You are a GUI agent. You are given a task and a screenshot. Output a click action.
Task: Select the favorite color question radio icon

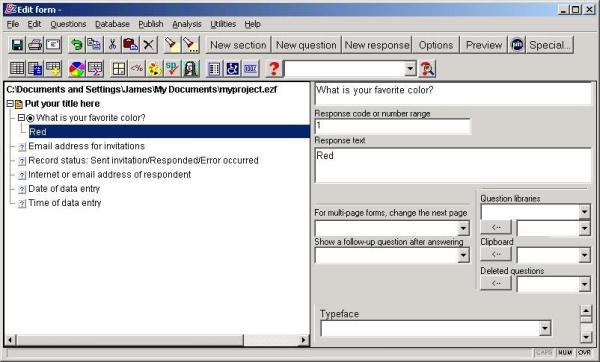pos(30,118)
